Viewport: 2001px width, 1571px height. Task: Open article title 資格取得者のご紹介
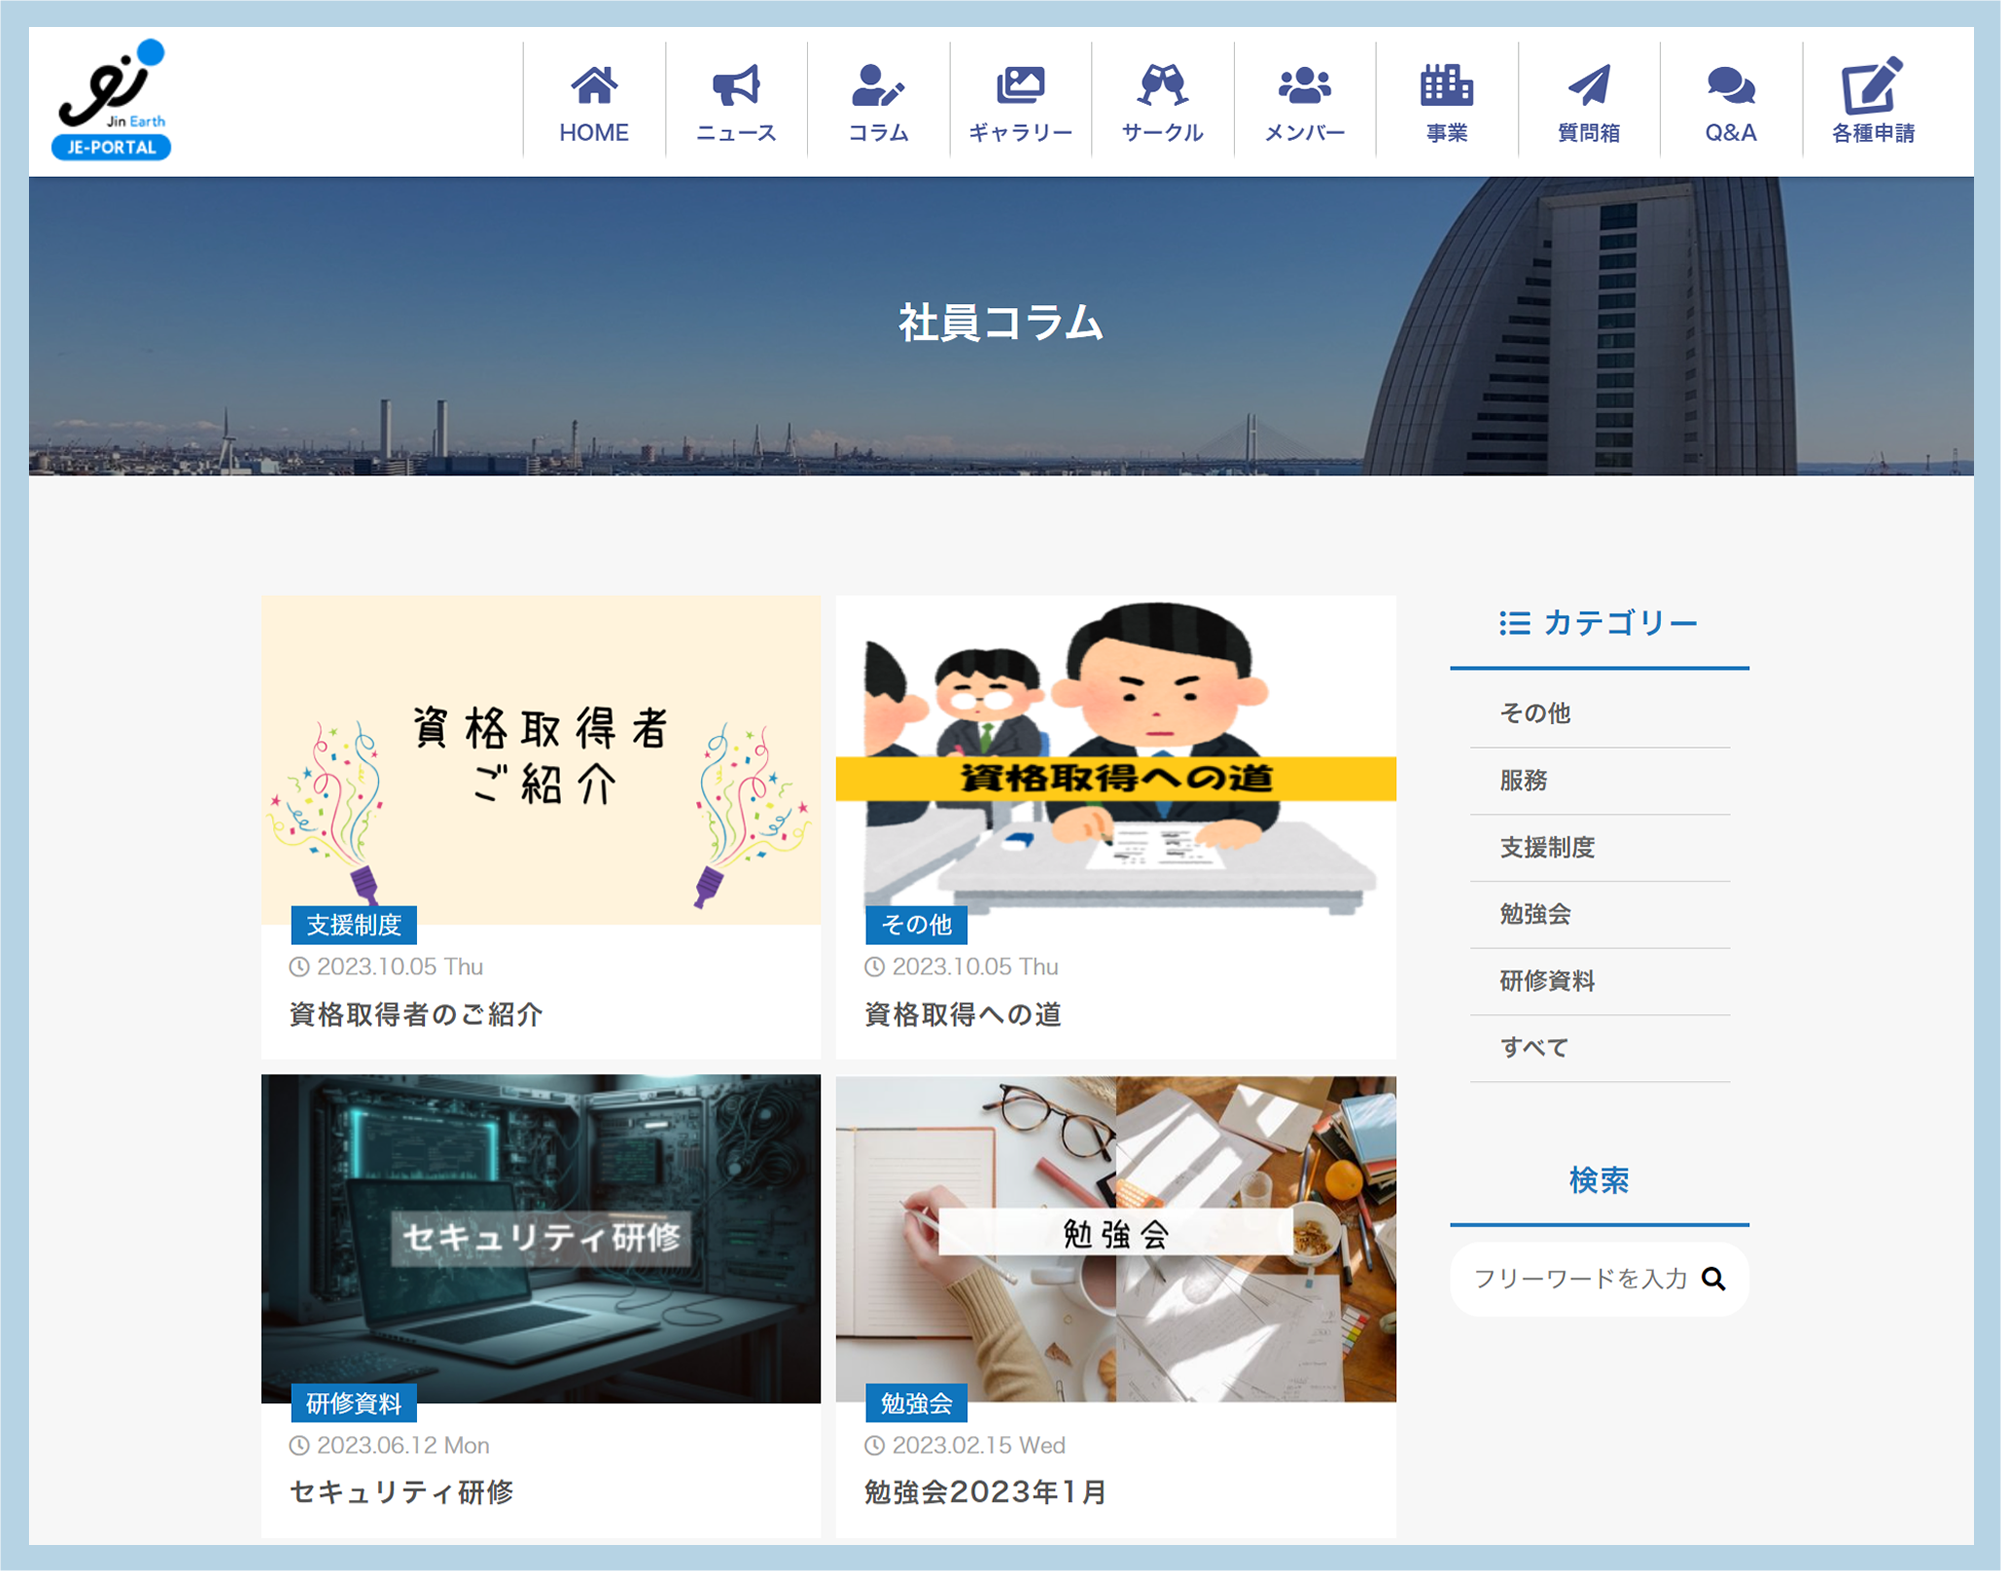[416, 1014]
